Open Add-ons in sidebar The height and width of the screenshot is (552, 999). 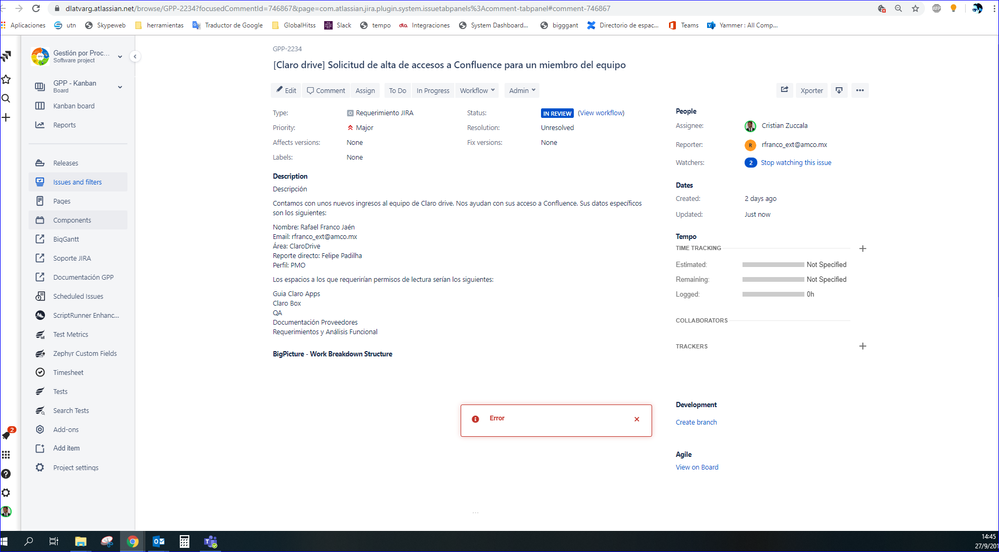[78, 430]
